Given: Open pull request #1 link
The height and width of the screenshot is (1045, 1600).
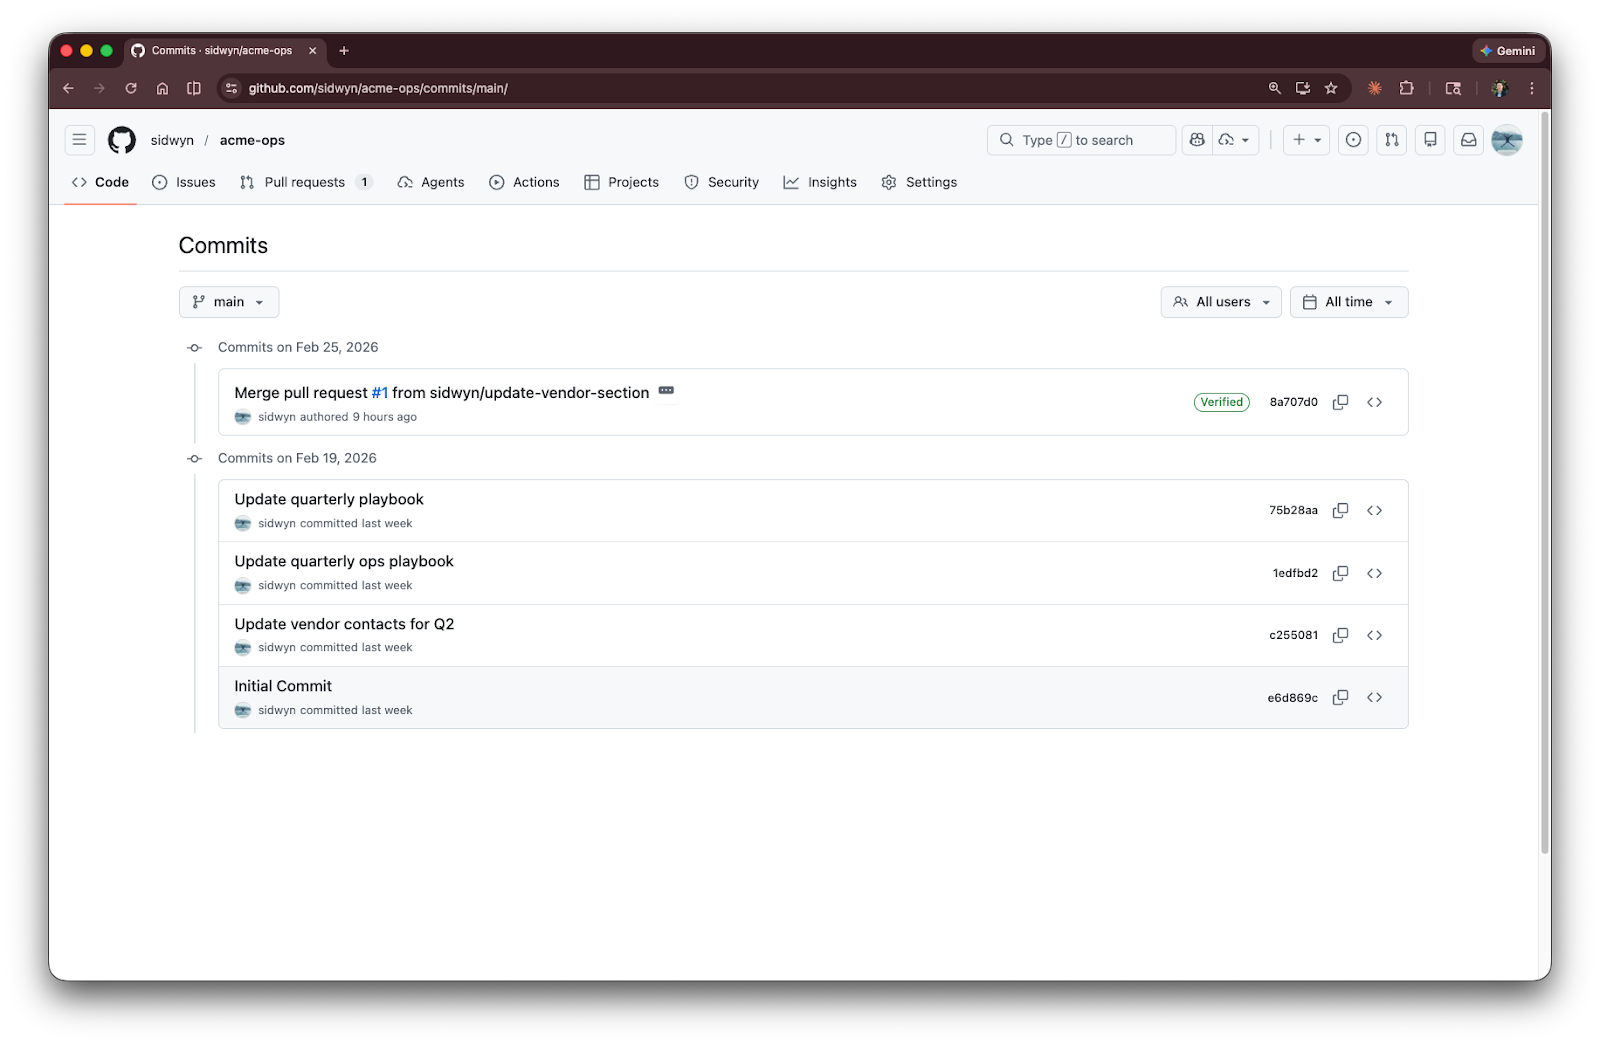Looking at the screenshot, I should click(380, 393).
